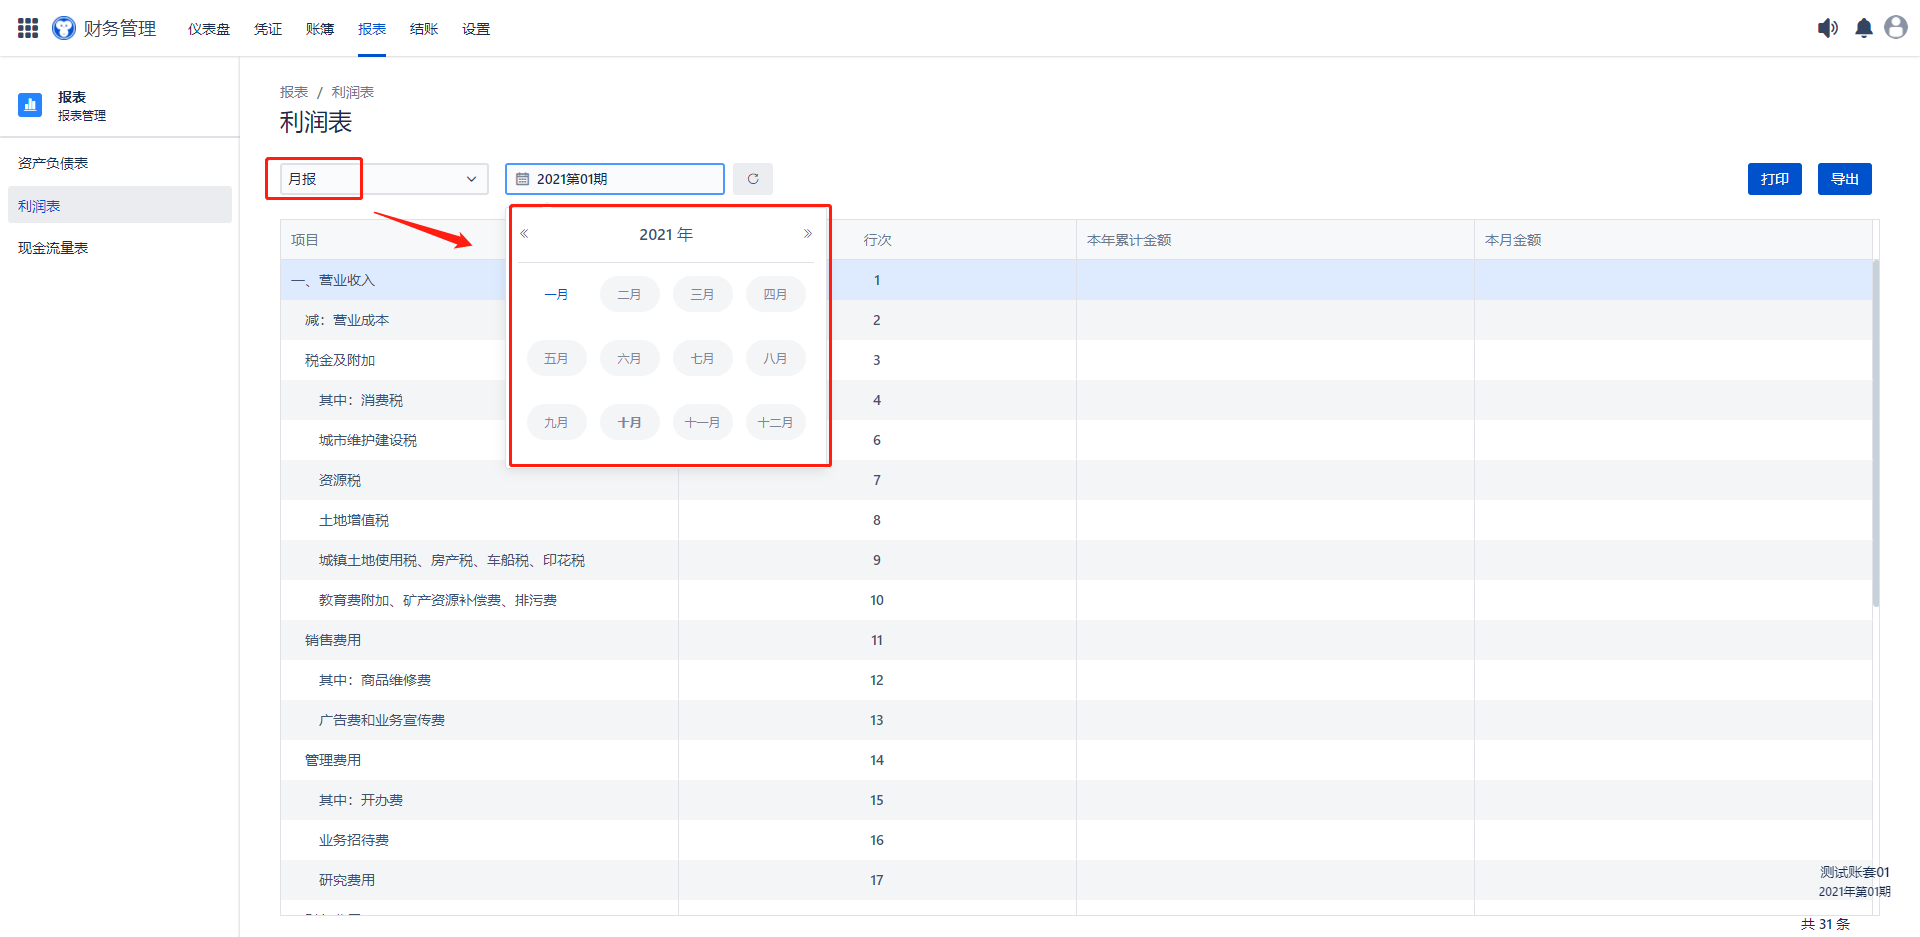Screen dimensions: 1920x937
Task: Open the 结账 menu
Action: pyautogui.click(x=424, y=29)
